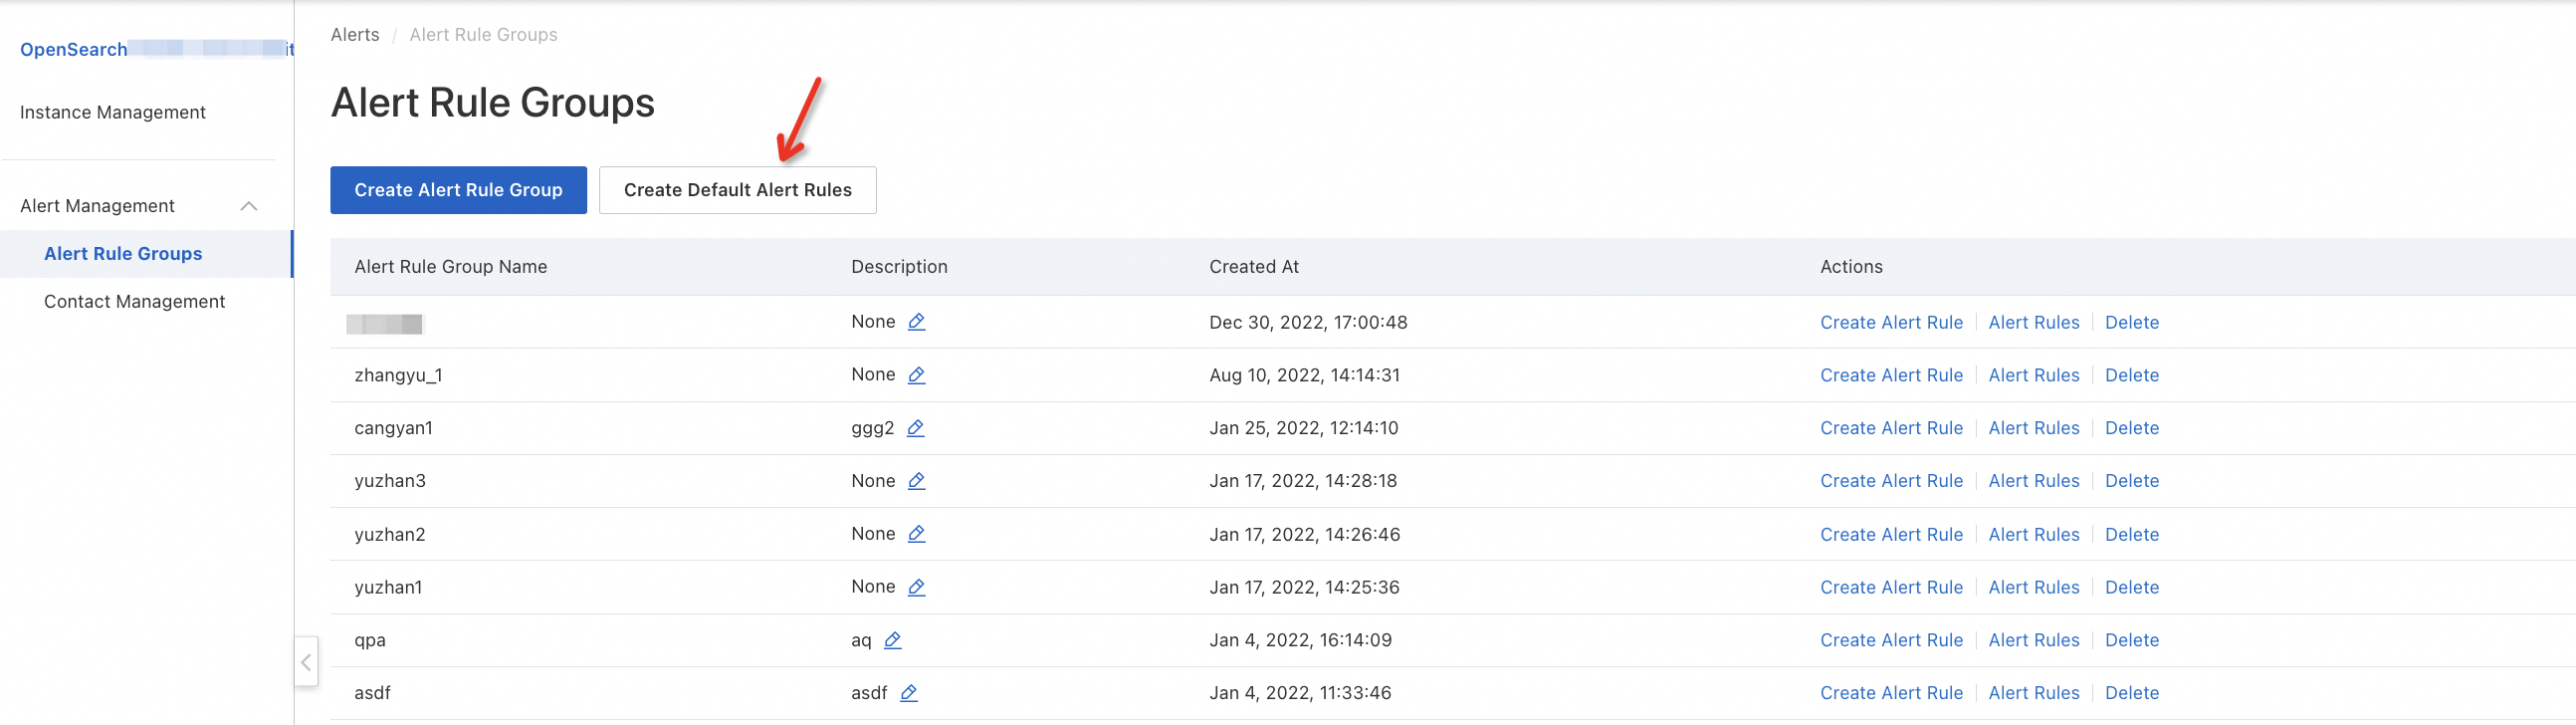Delete the yuzhan3 group
Viewport: 2576px width, 725px height.
click(x=2131, y=481)
